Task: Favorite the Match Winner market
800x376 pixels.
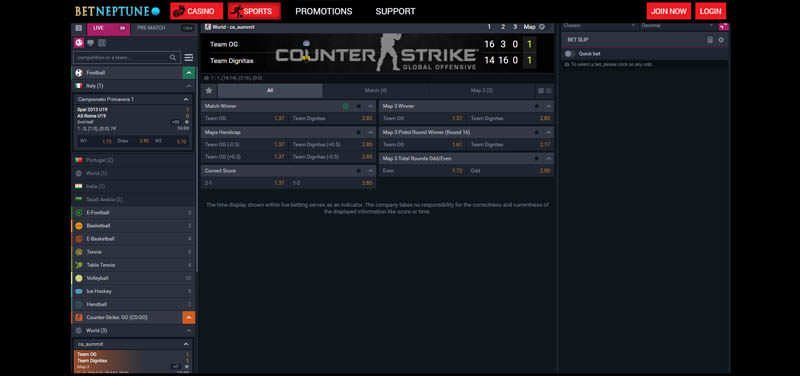Action: (359, 106)
